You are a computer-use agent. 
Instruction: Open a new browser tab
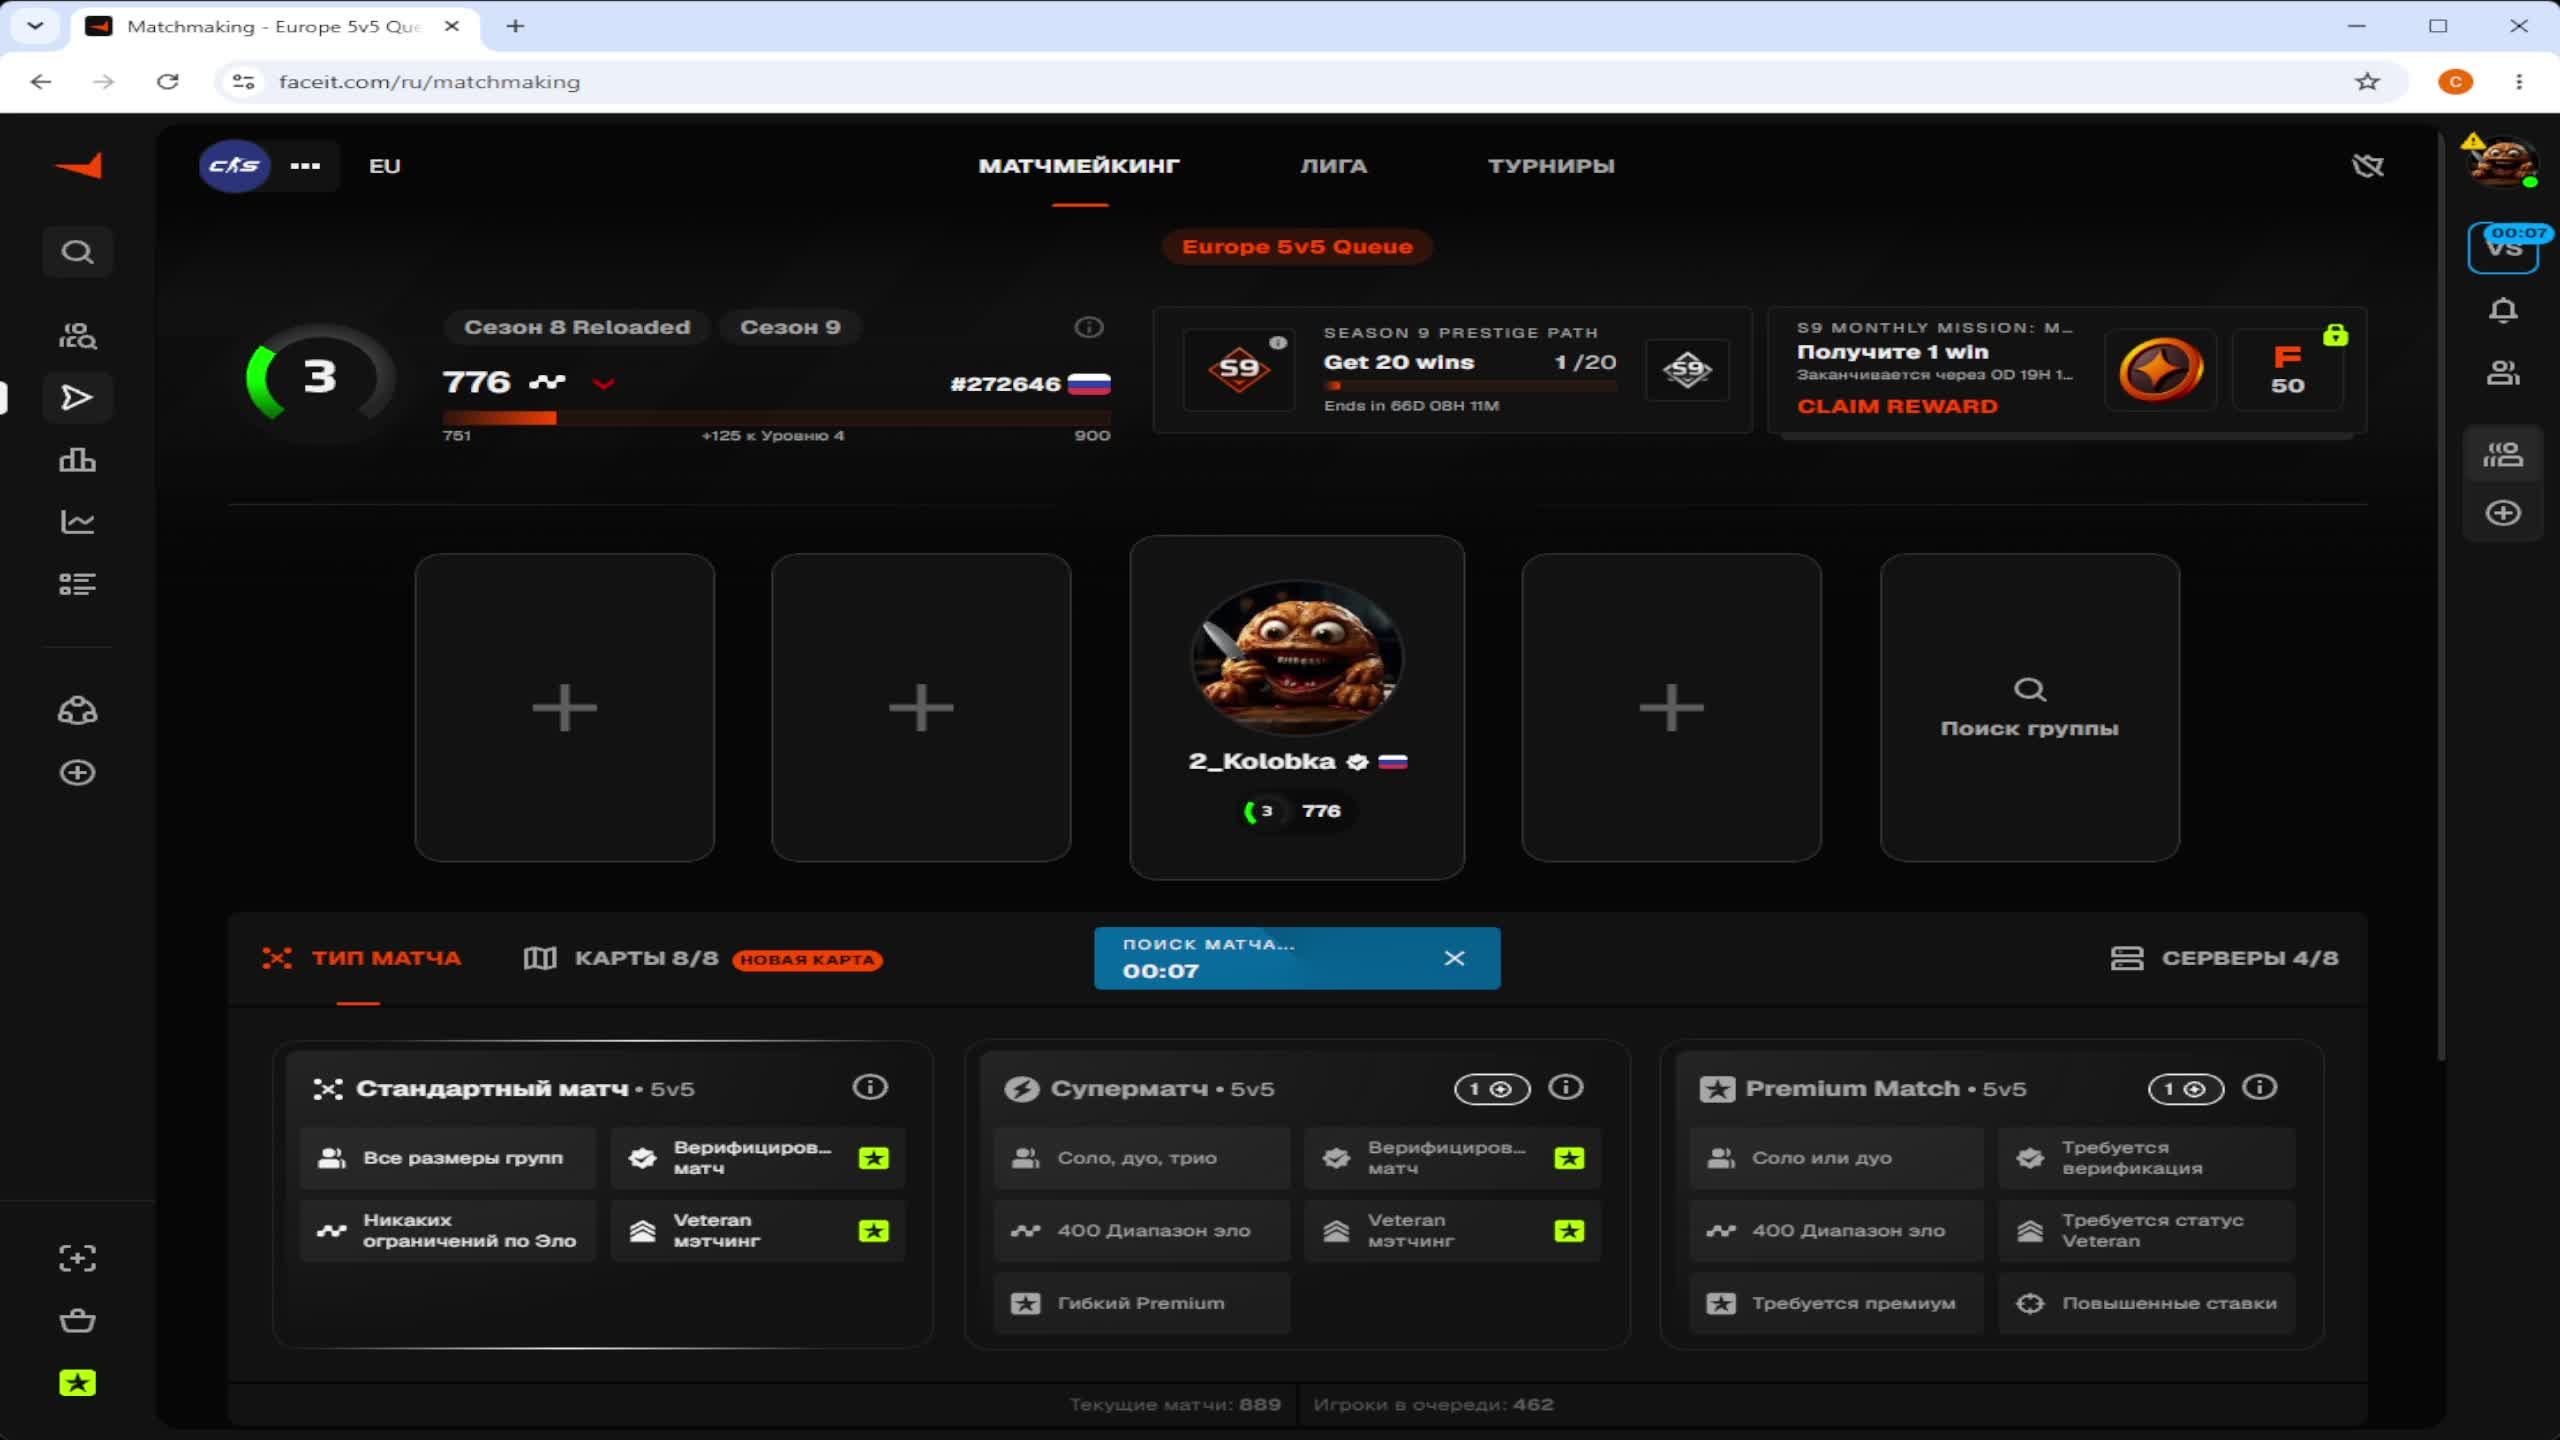515,26
